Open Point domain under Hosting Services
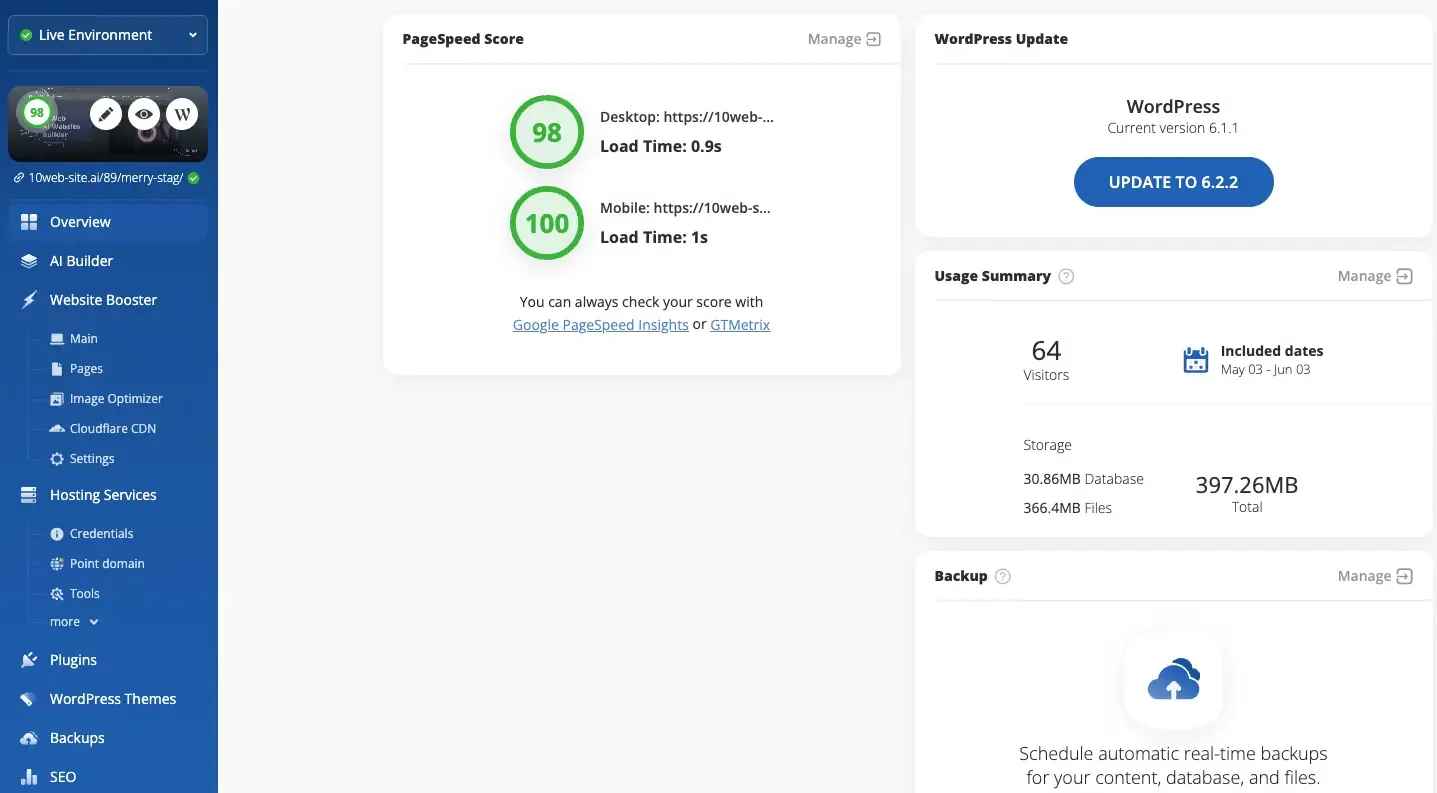1437x793 pixels. point(107,564)
